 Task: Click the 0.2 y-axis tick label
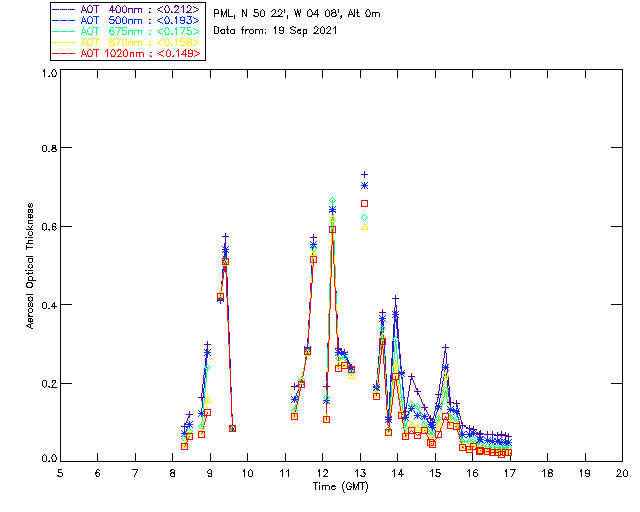tap(49, 383)
